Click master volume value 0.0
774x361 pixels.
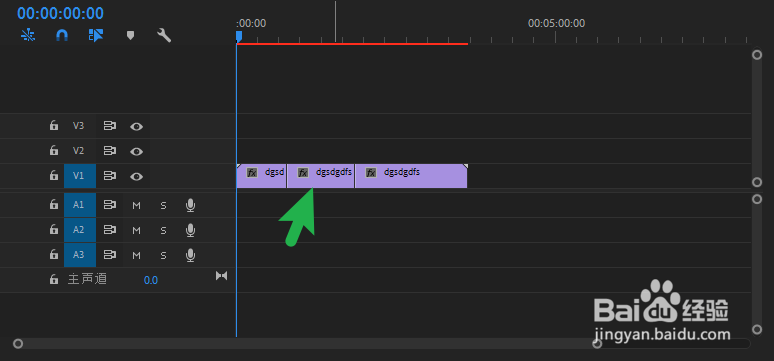151,280
